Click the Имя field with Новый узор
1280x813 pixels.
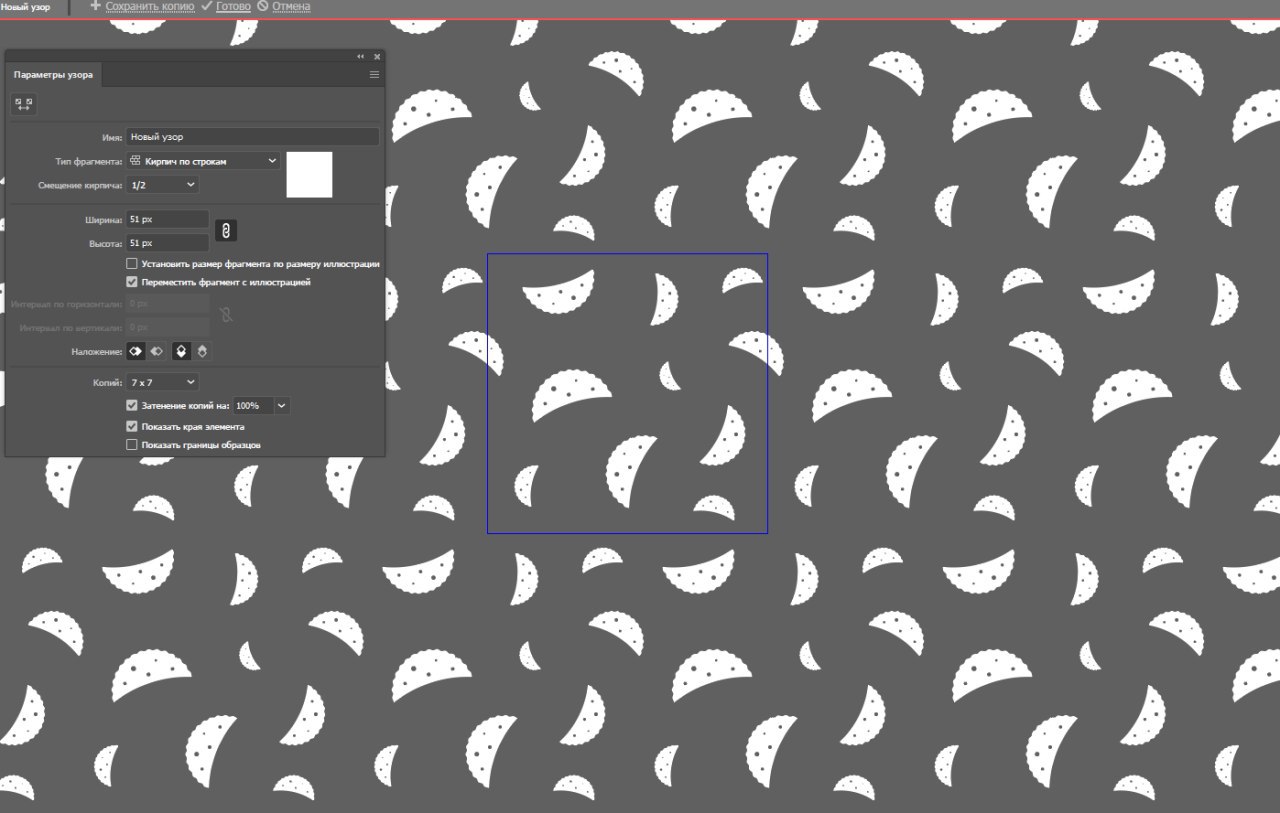(x=253, y=137)
